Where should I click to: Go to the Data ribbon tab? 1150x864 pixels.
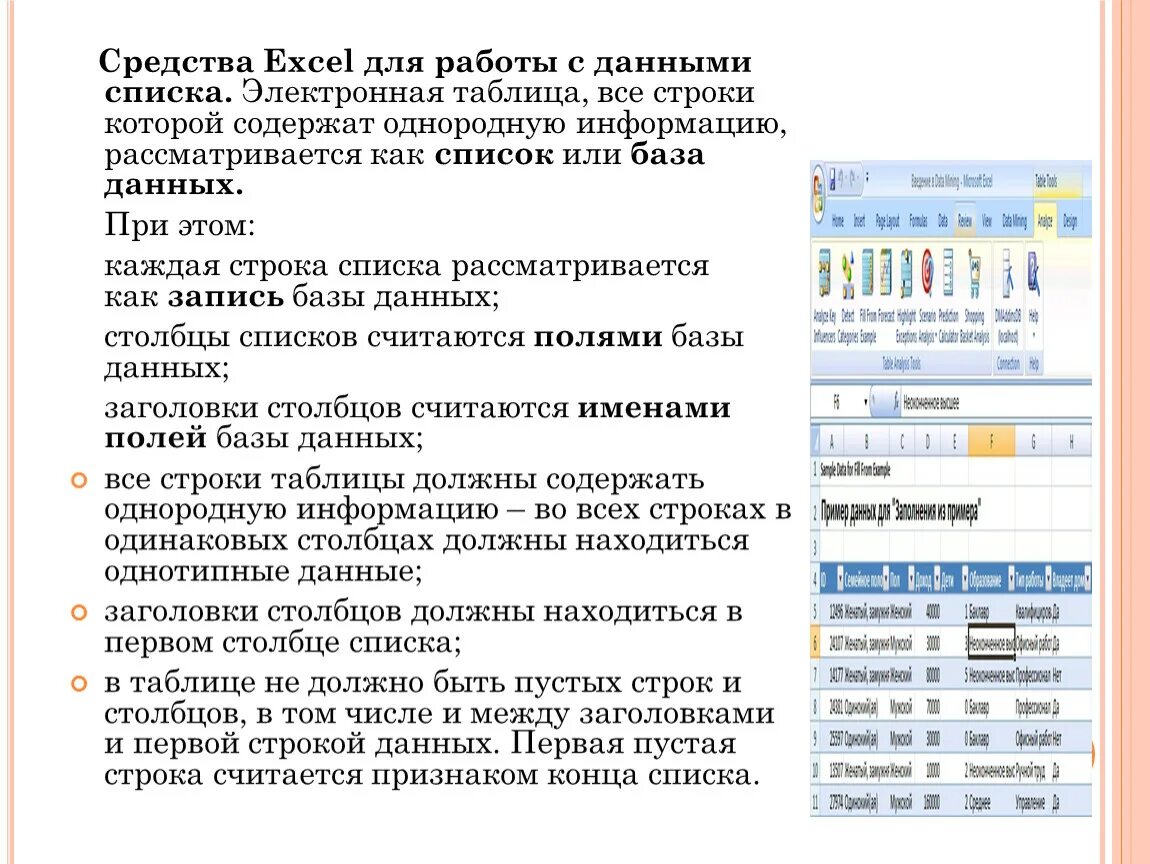pos(942,221)
